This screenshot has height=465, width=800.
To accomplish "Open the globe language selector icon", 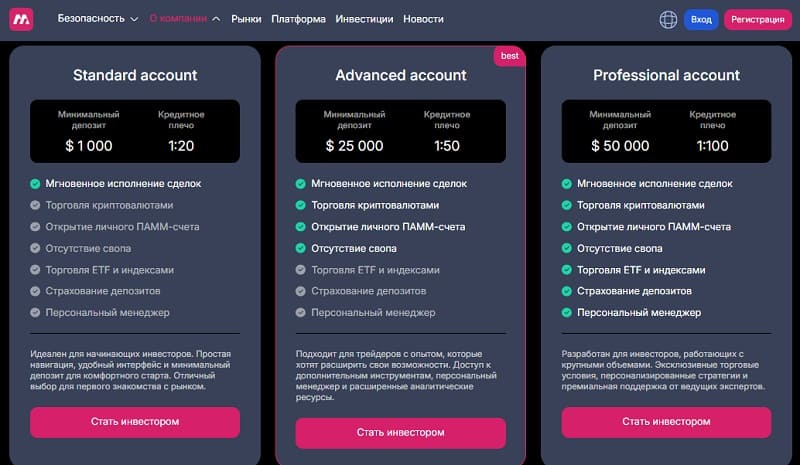I will (668, 19).
